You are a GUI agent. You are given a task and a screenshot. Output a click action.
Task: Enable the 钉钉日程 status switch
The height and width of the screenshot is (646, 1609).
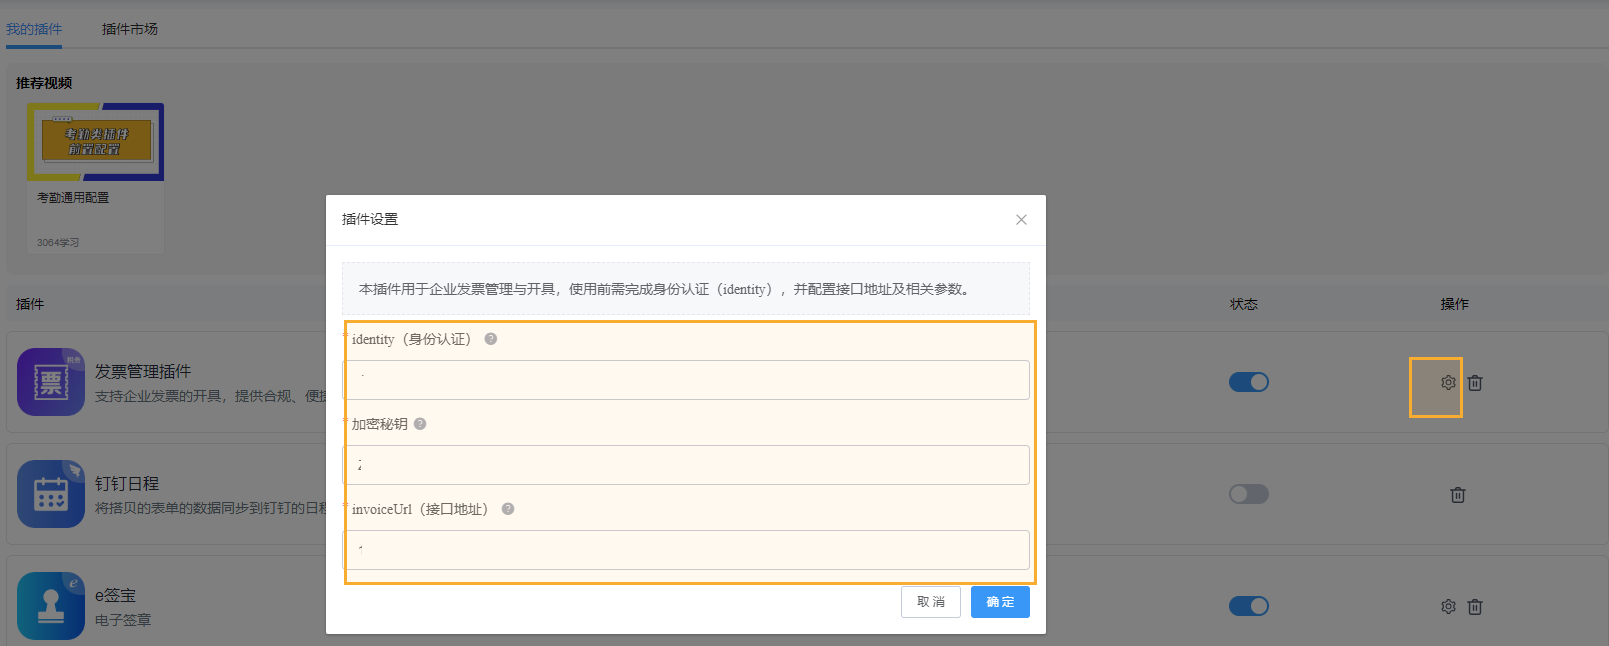click(1249, 494)
